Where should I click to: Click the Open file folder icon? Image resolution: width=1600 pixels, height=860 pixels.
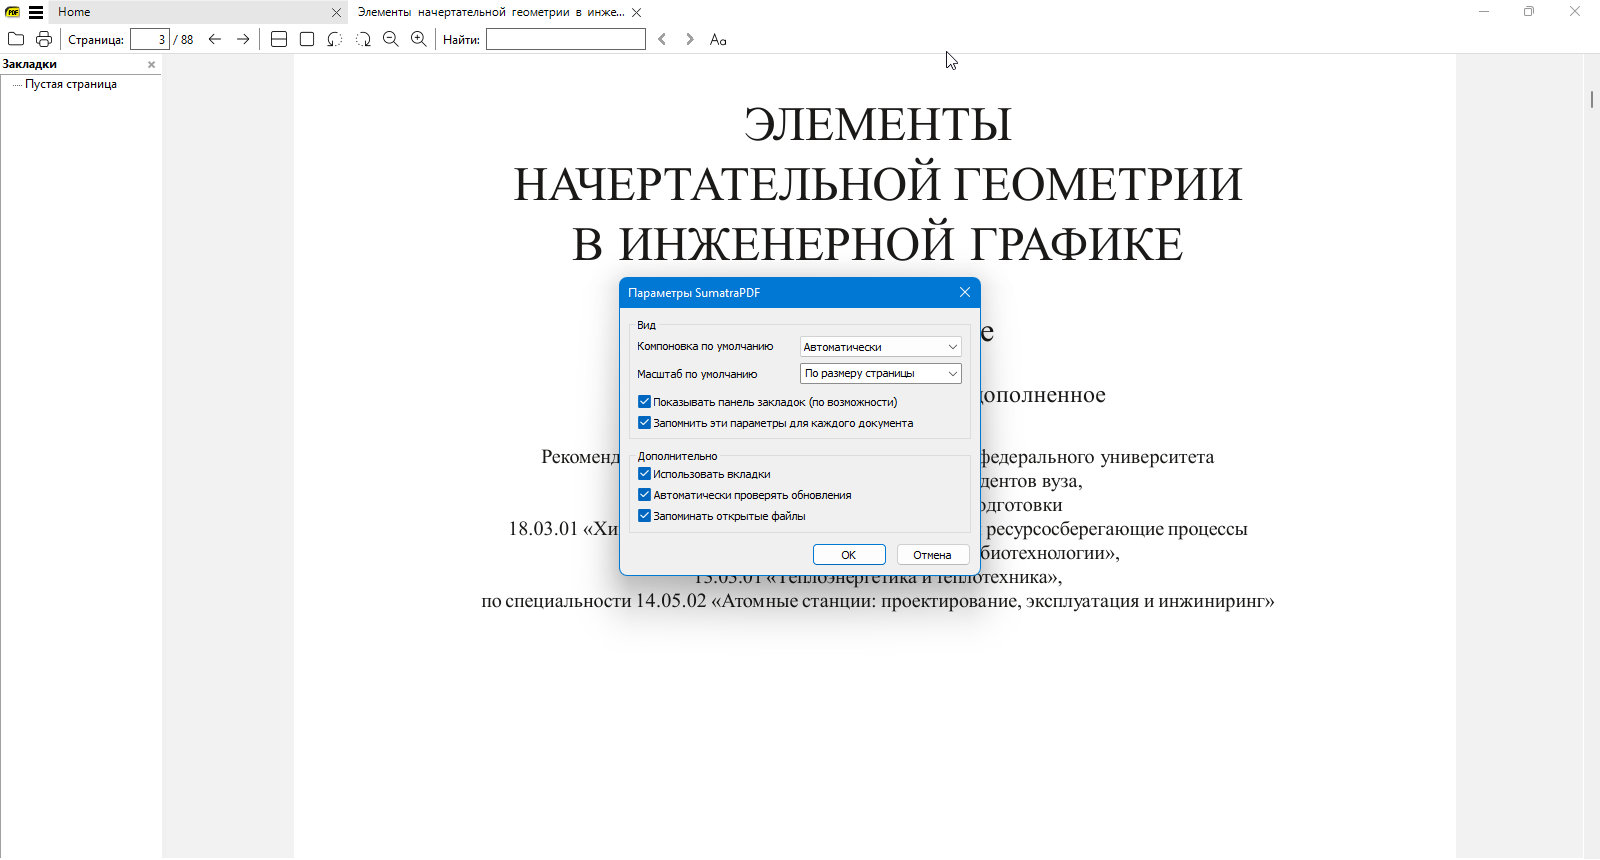pyautogui.click(x=16, y=39)
